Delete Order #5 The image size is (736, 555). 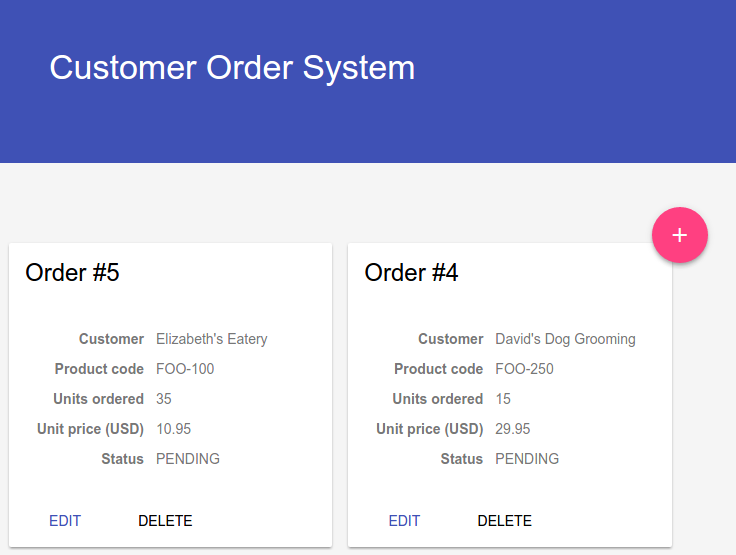coord(165,521)
